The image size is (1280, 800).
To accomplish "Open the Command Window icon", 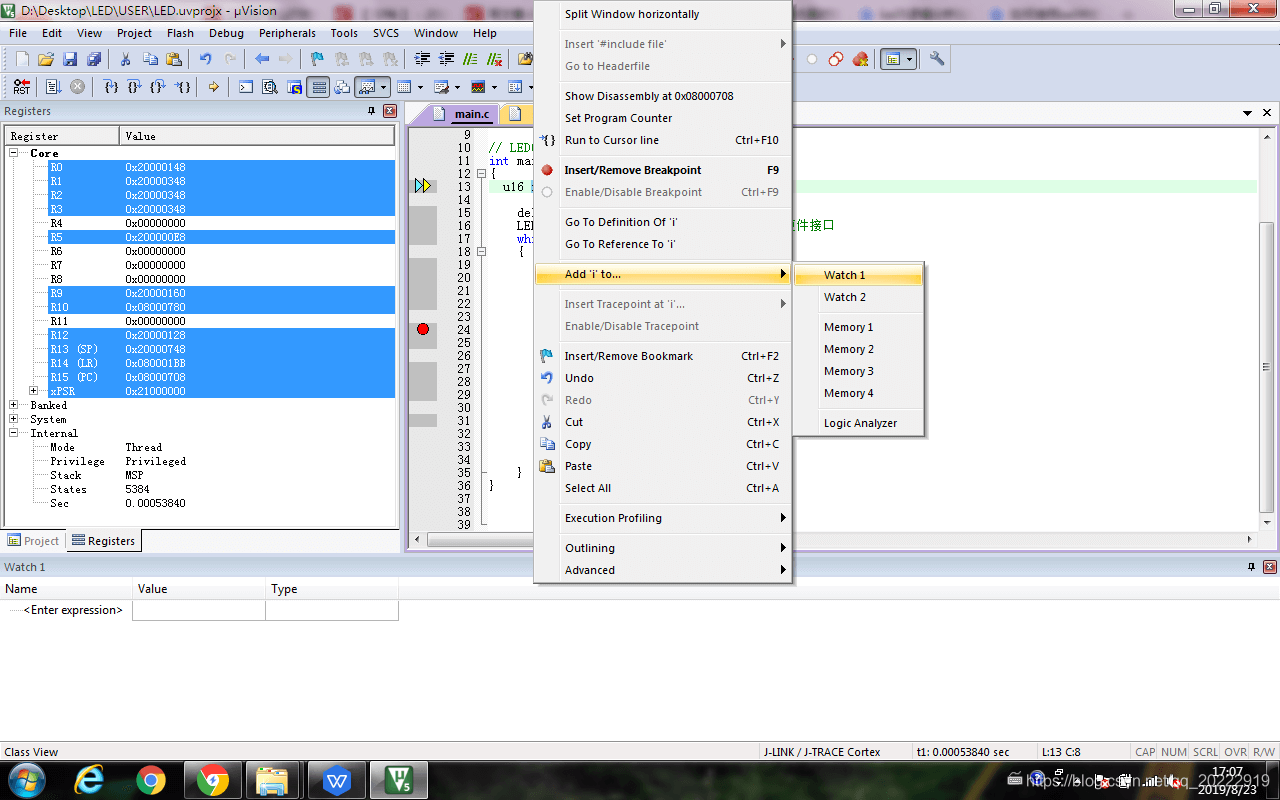I will (x=246, y=87).
